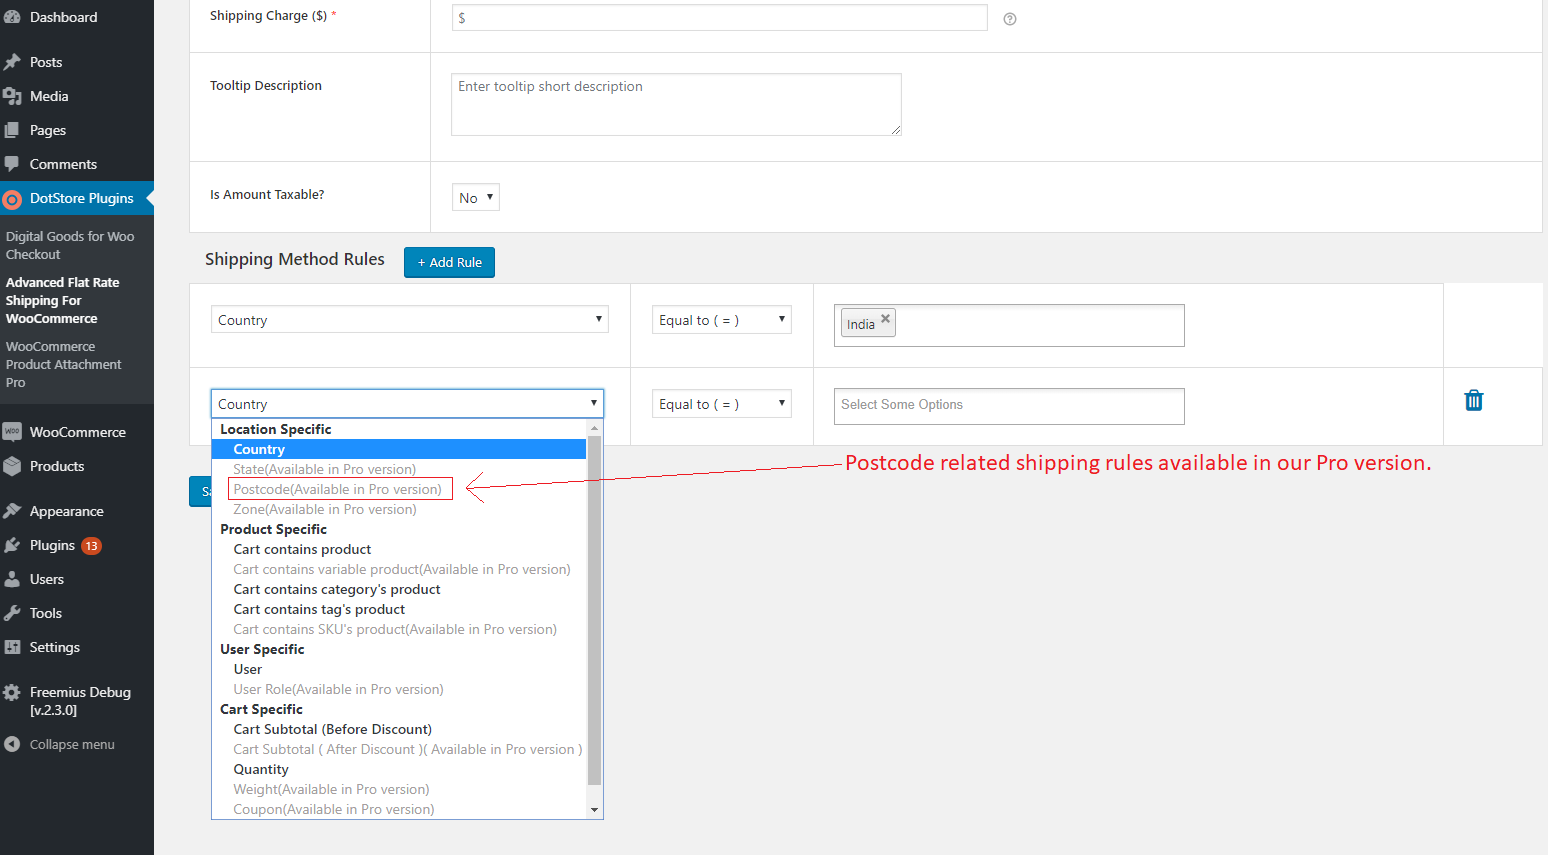Click Shipping Charge help question icon
Image resolution: width=1548 pixels, height=855 pixels.
[x=1010, y=19]
